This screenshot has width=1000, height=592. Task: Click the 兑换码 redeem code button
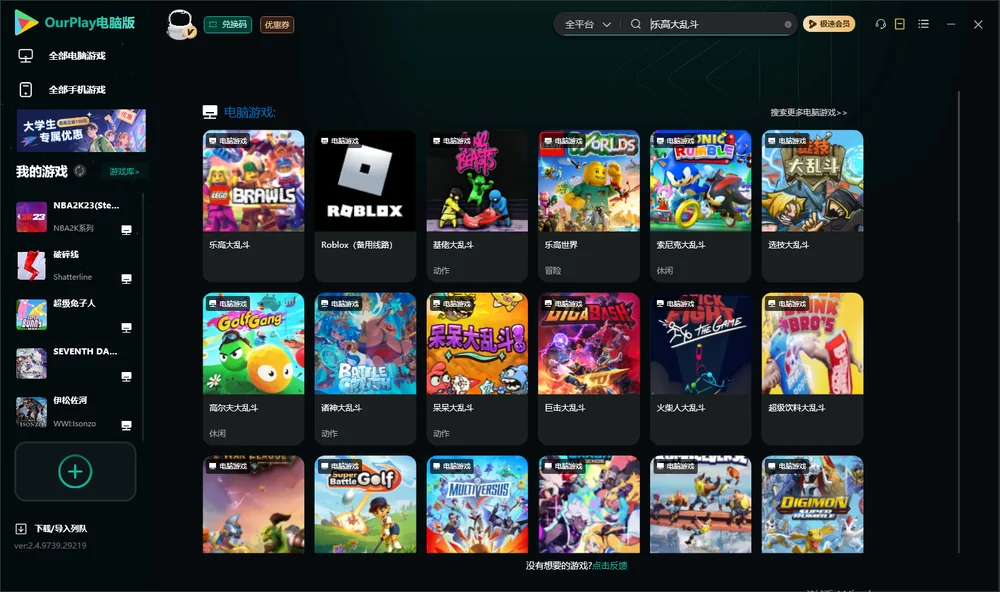tap(228, 25)
